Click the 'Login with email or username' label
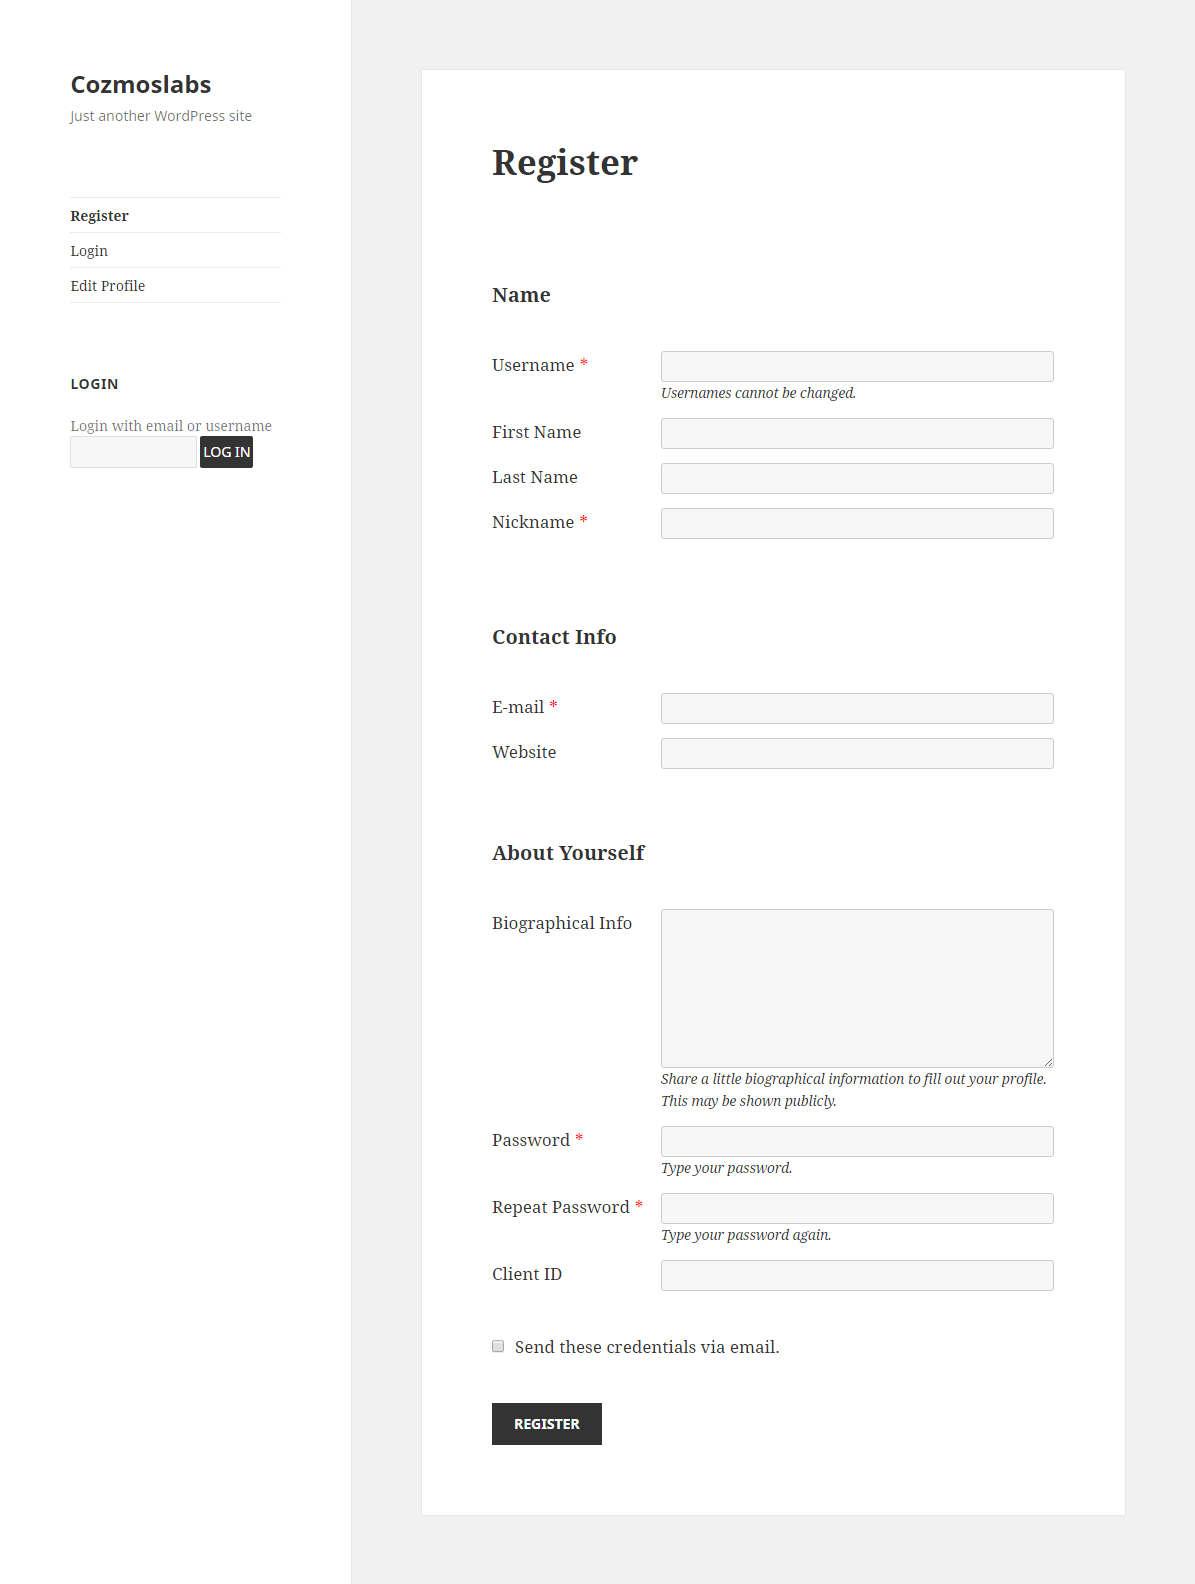 pos(171,426)
